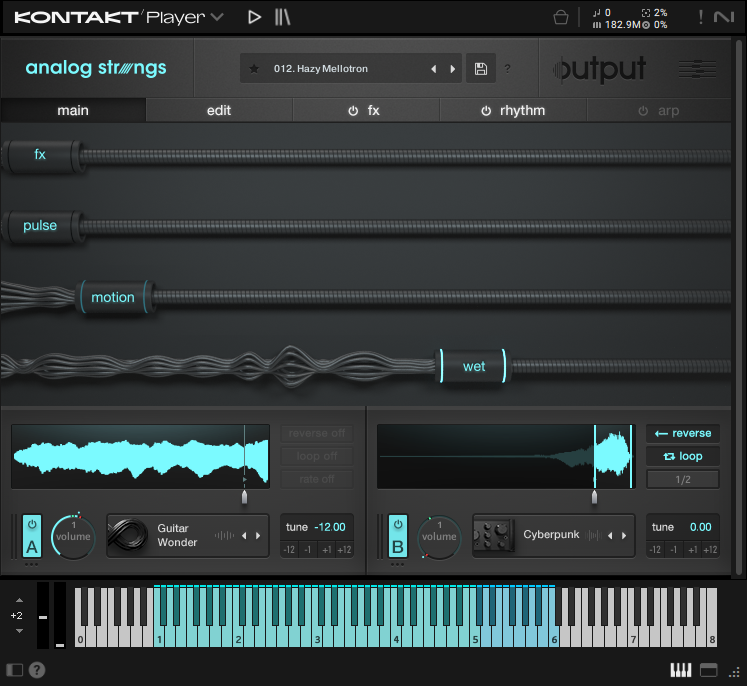Open the arp tab

pyautogui.click(x=668, y=111)
